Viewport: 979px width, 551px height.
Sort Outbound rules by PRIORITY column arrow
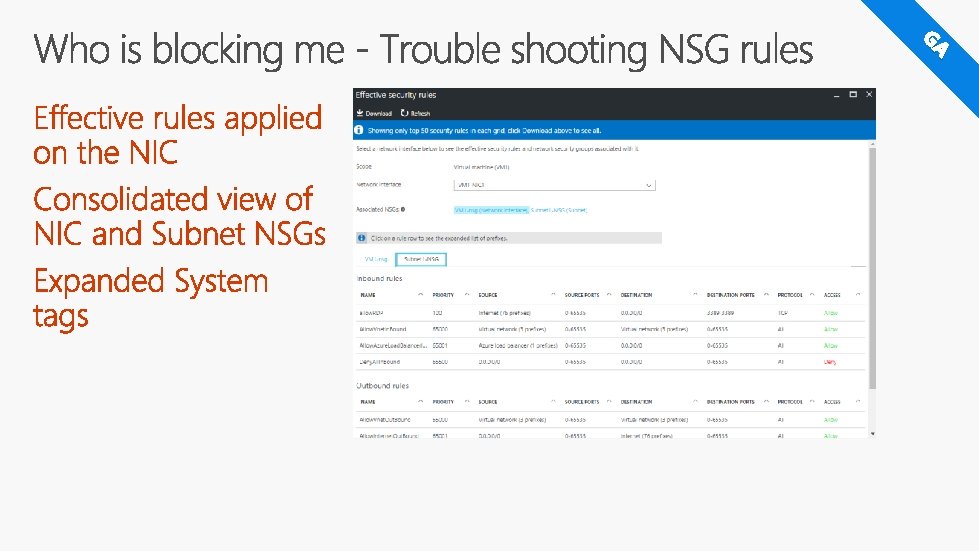point(467,401)
